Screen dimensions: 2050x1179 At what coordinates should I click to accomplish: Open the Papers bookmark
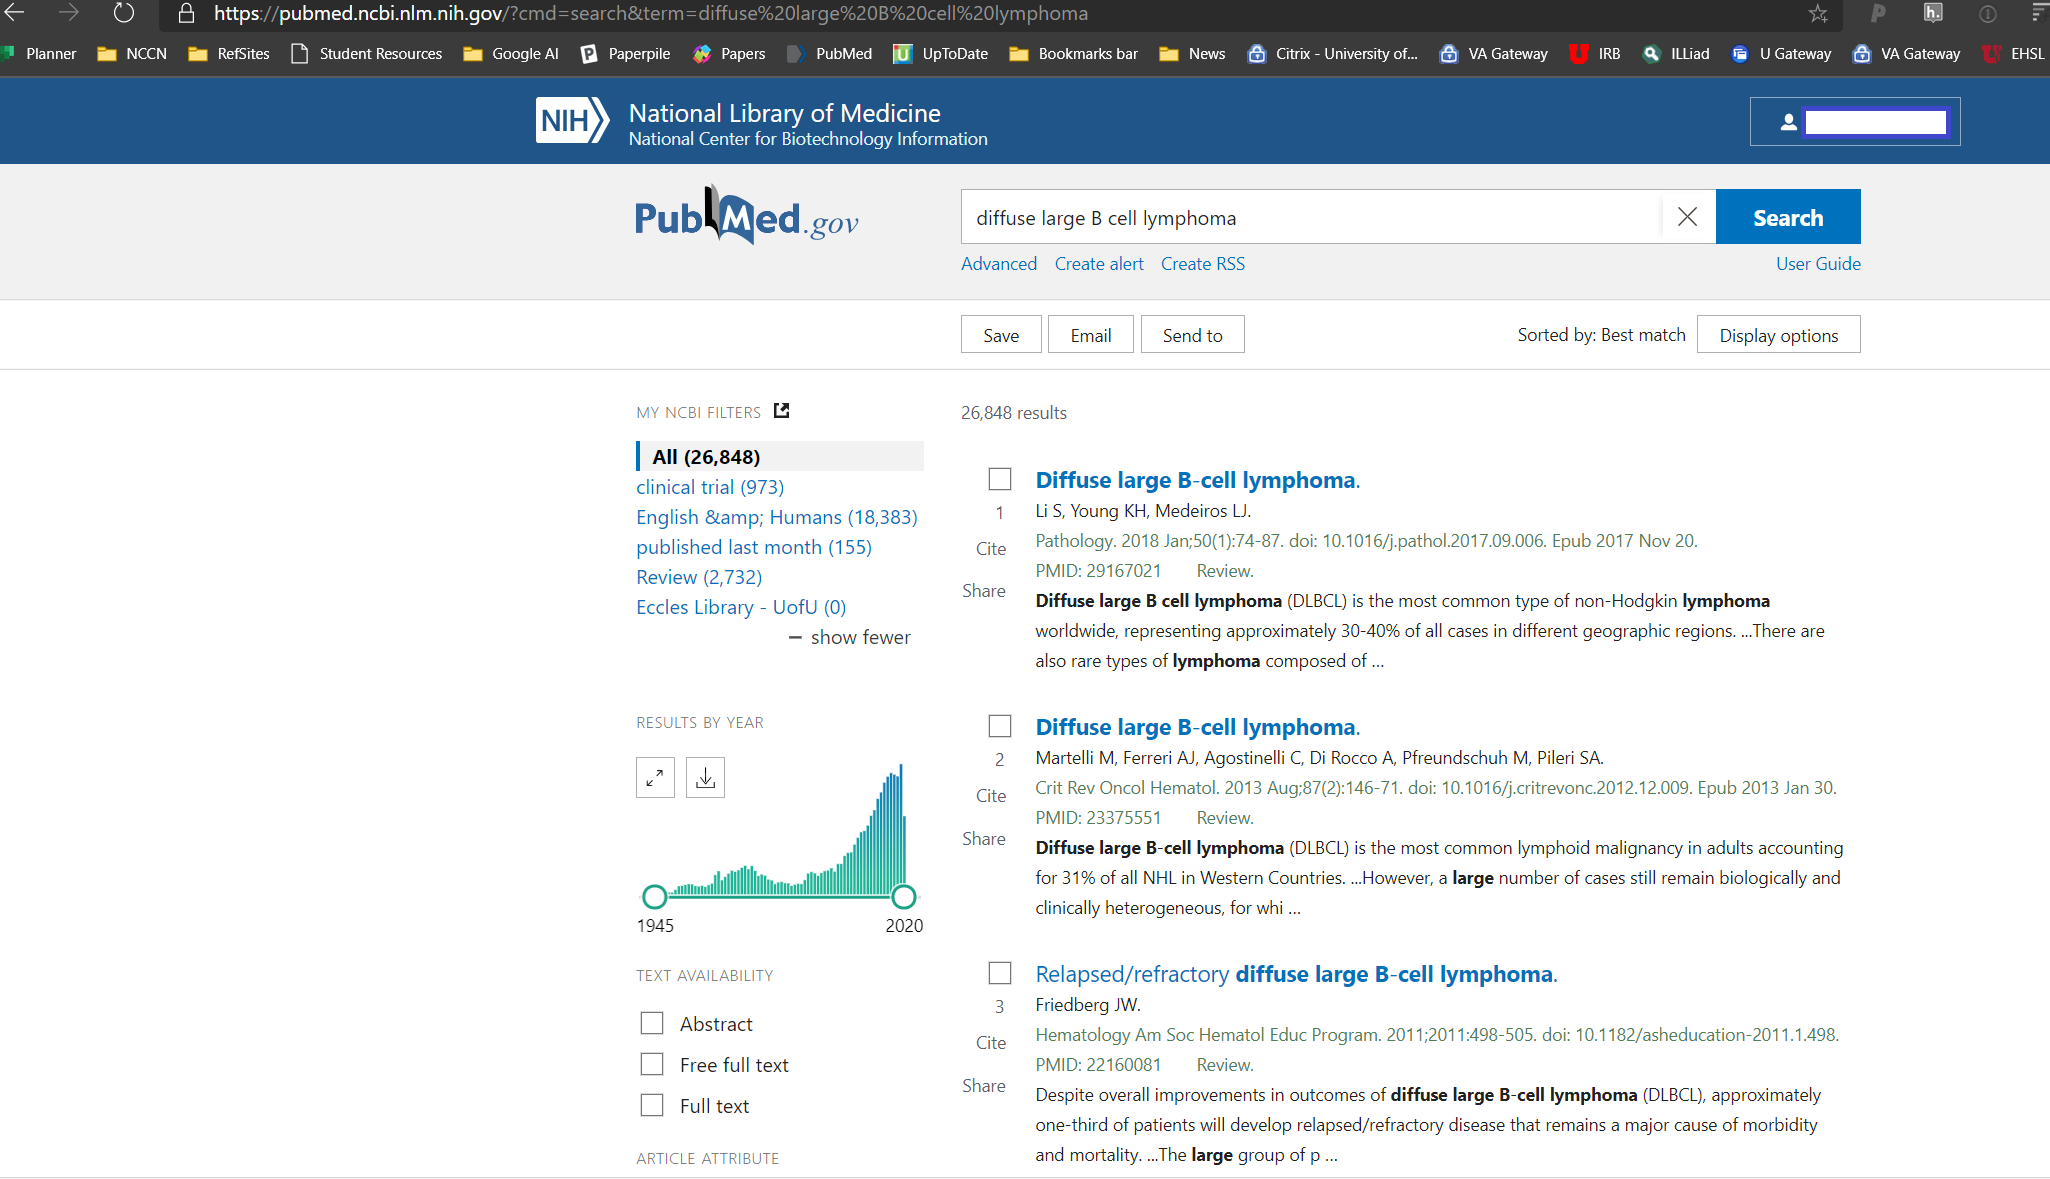[729, 54]
